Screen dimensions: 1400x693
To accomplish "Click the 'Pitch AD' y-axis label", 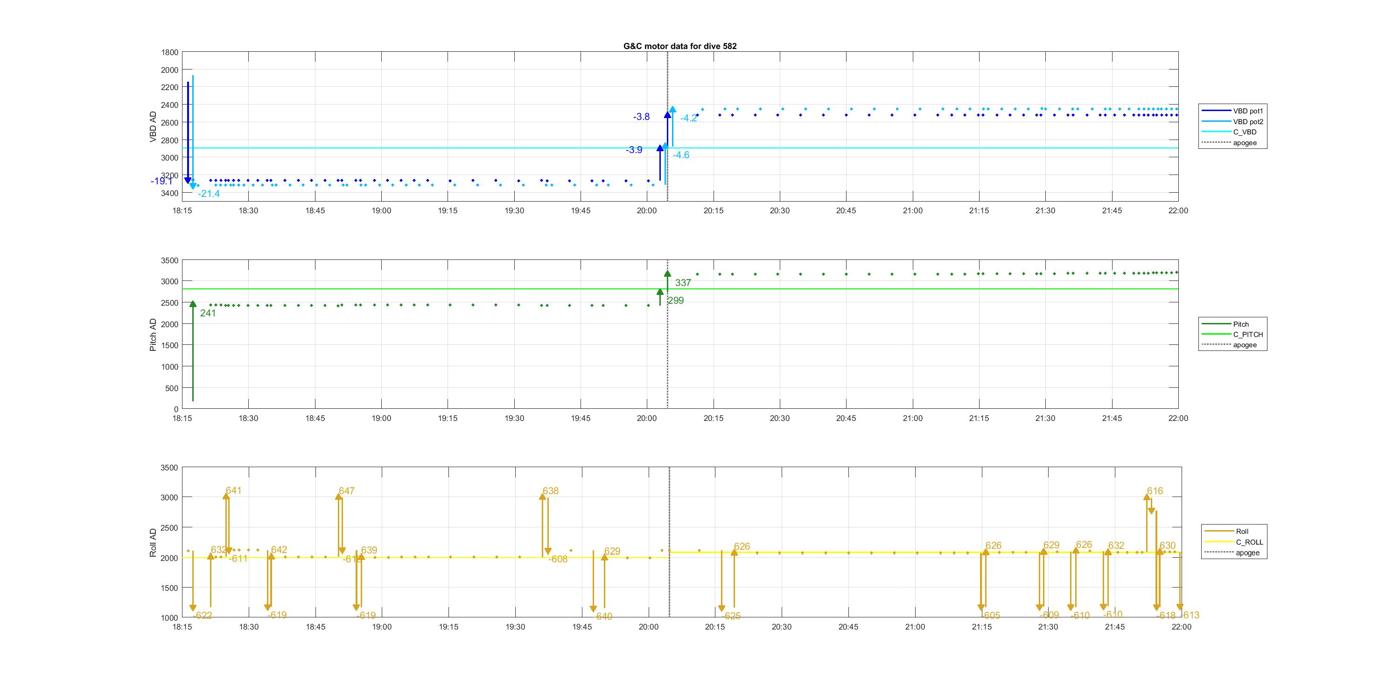I will click(x=153, y=335).
